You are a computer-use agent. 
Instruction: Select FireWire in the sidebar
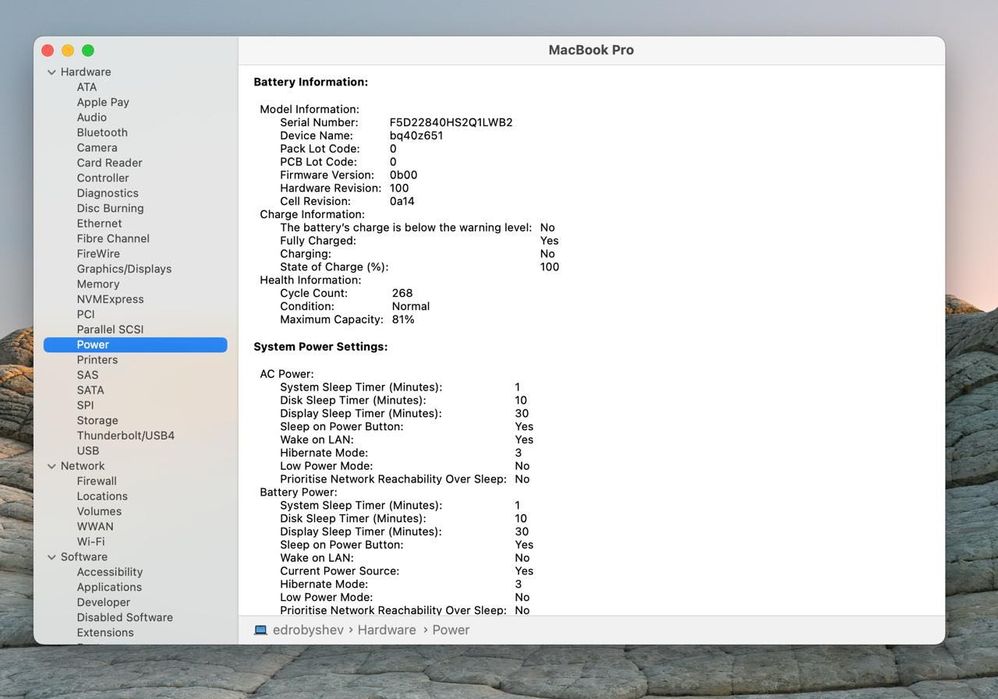[98, 254]
